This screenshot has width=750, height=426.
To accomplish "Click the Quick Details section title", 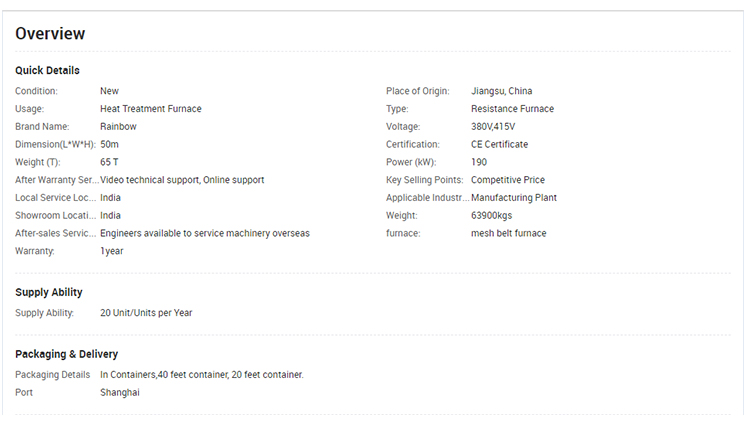I will click(x=47, y=71).
